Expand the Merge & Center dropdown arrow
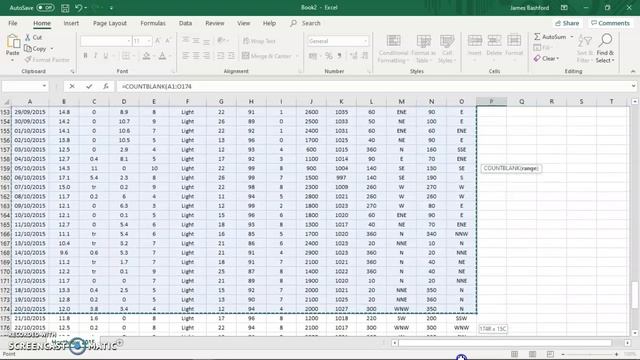This screenshot has height=360, width=640. point(297,56)
